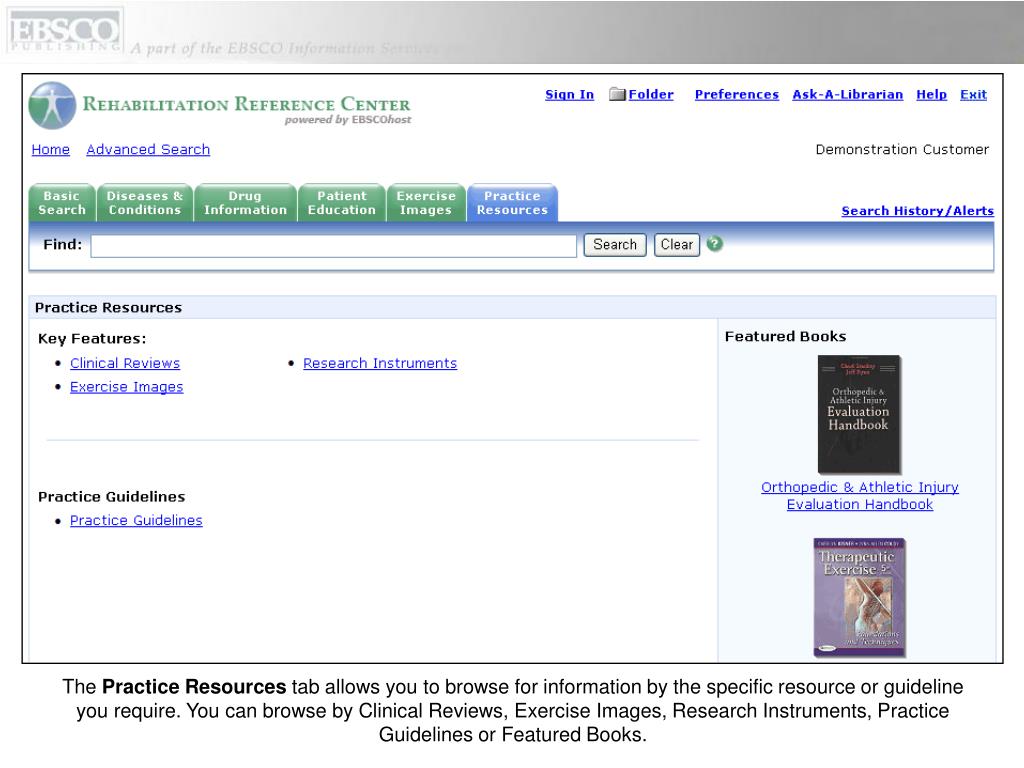Select the Patient Education tab
This screenshot has height=768, width=1024.
pos(342,203)
